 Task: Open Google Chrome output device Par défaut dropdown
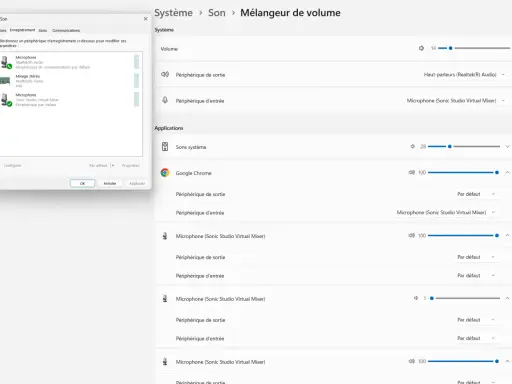click(x=477, y=194)
